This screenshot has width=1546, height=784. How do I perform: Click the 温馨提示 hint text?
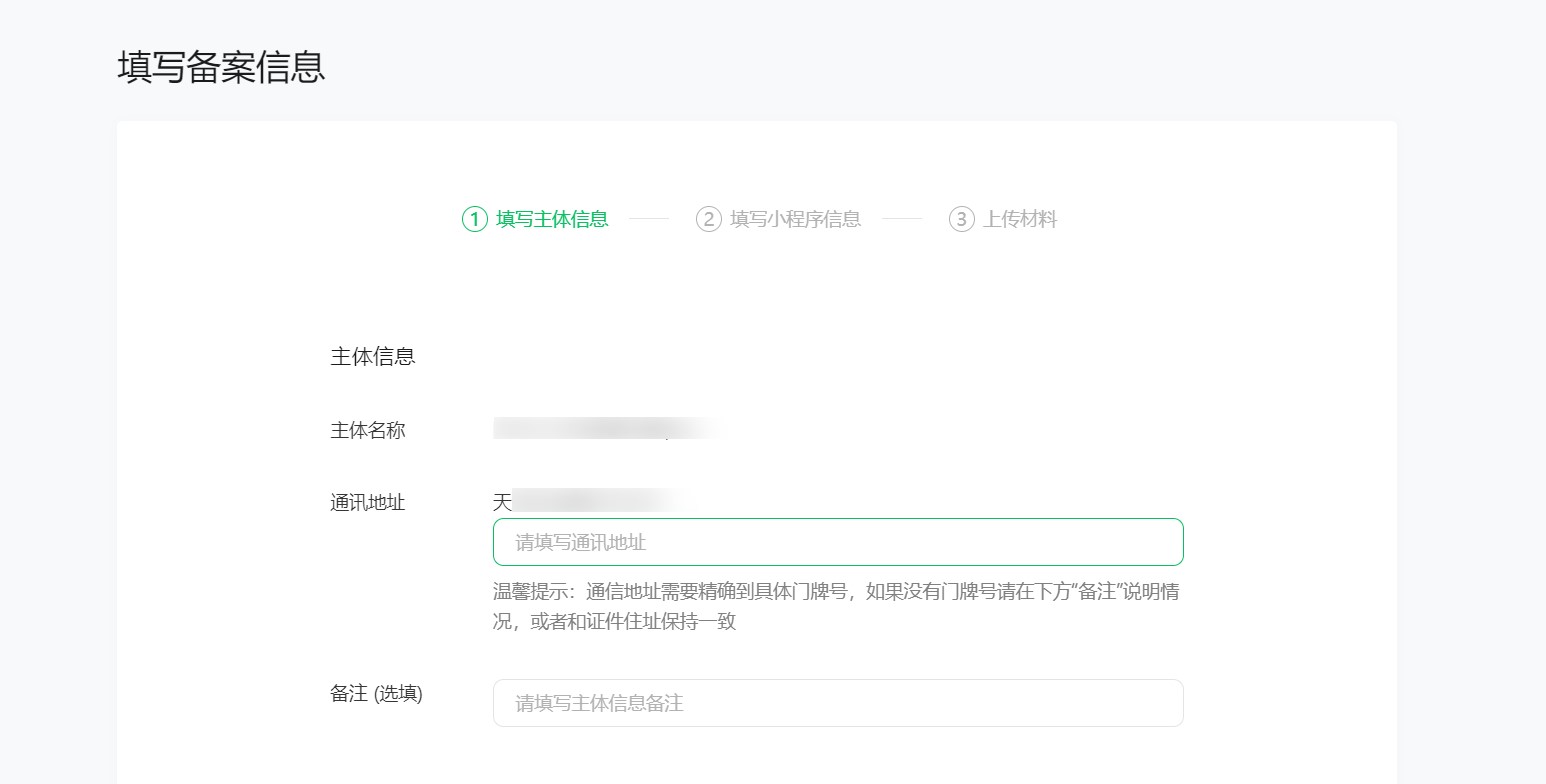[835, 592]
